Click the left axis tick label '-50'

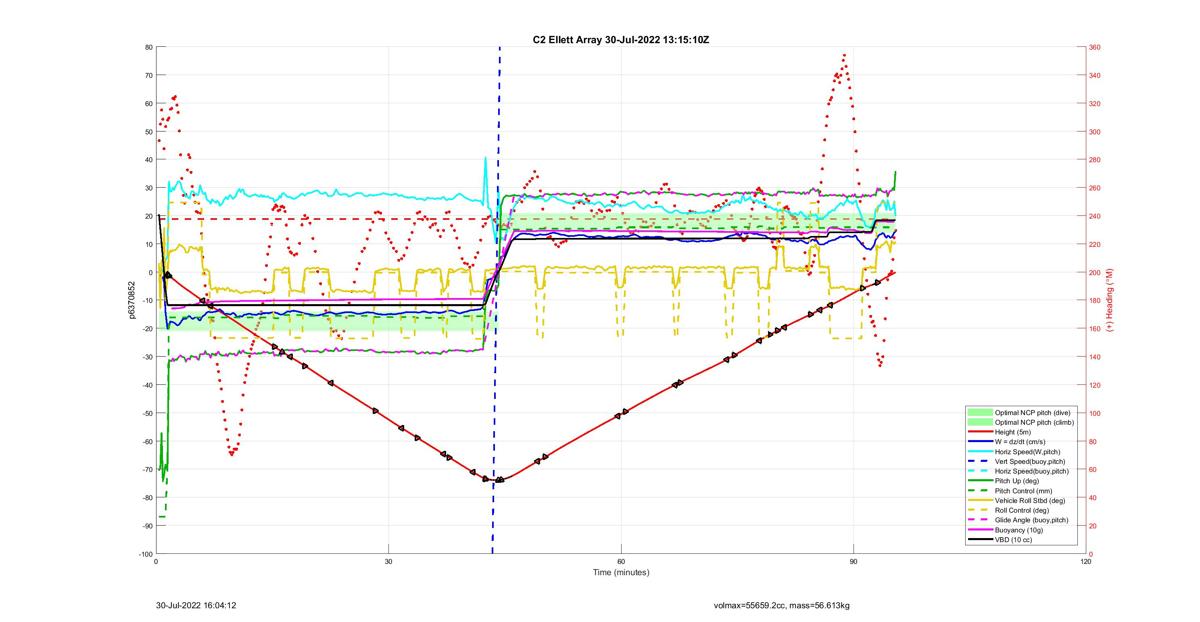point(146,413)
